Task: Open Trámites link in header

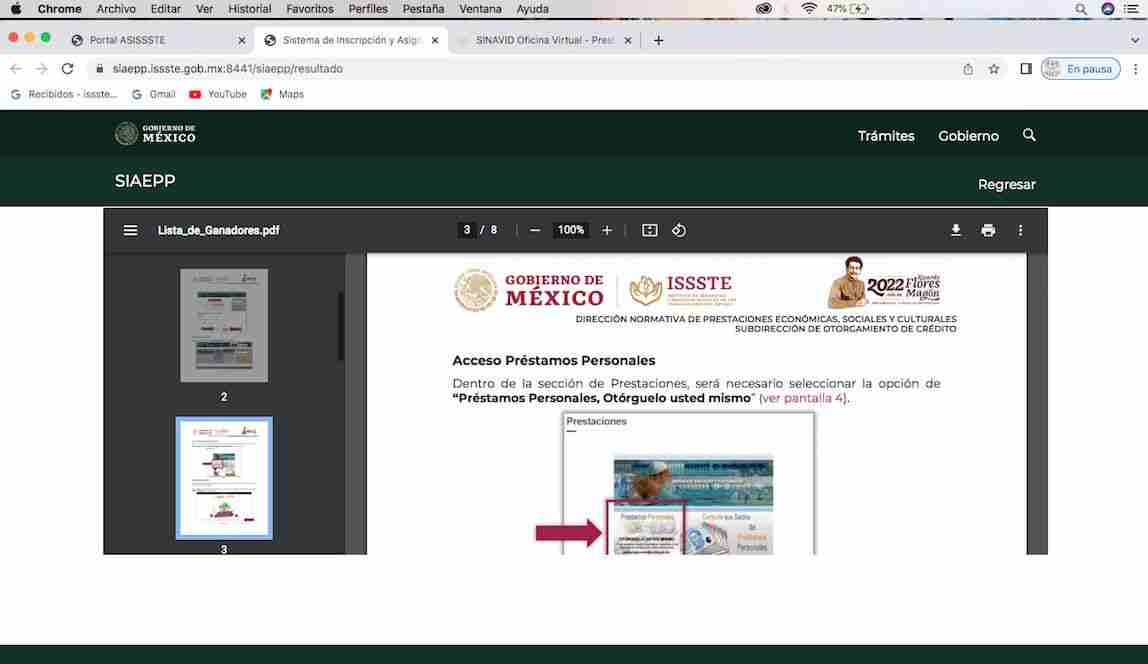Action: (886, 136)
